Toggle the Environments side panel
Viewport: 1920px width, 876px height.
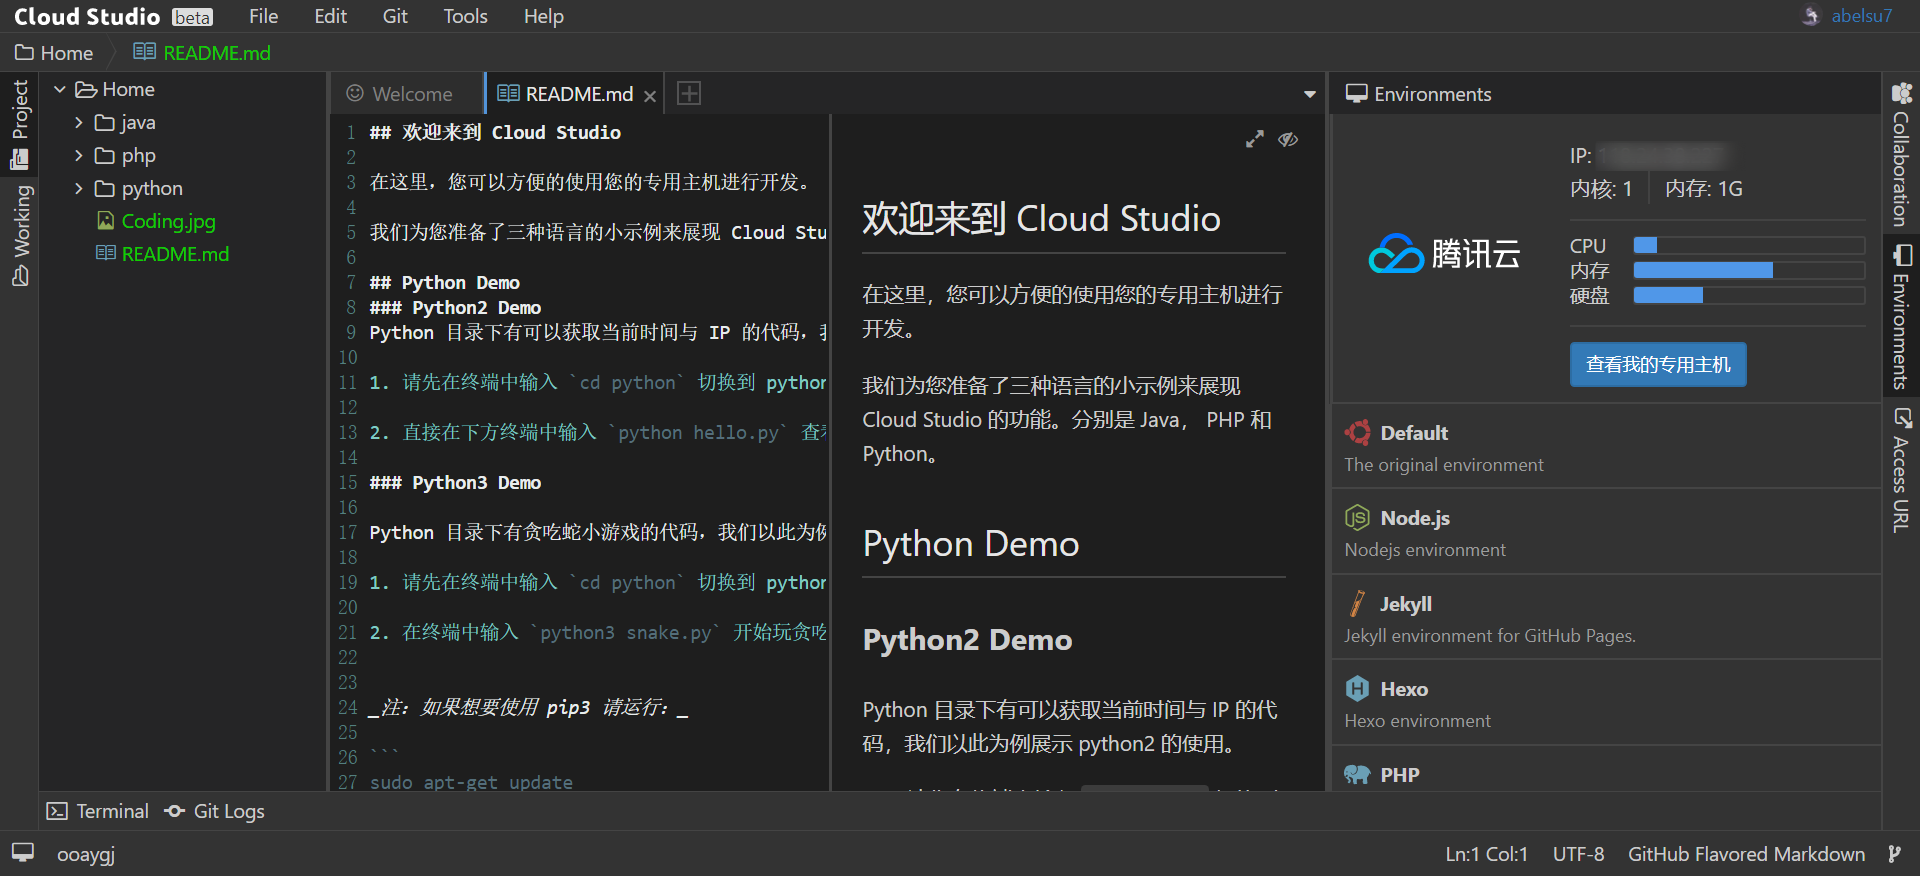coord(1901,316)
